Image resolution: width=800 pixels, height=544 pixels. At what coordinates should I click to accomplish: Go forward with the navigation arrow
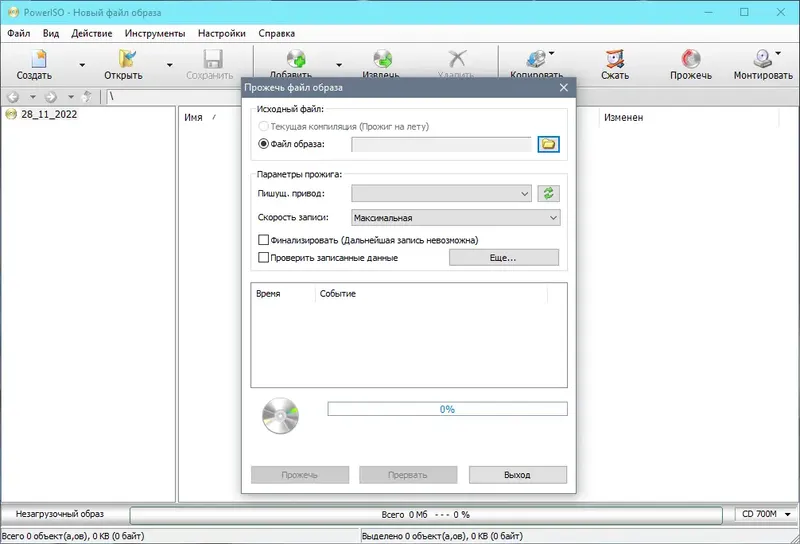[x=51, y=96]
